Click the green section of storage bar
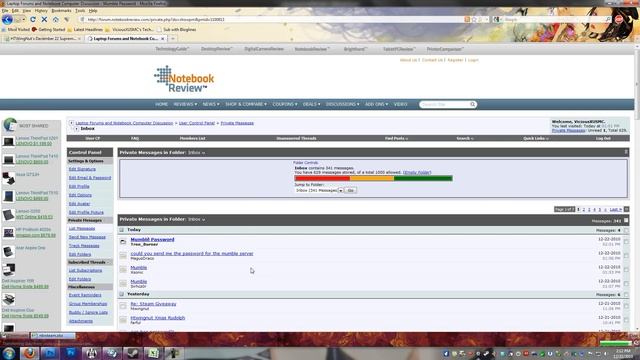The width and height of the screenshot is (640, 360). coord(423,178)
